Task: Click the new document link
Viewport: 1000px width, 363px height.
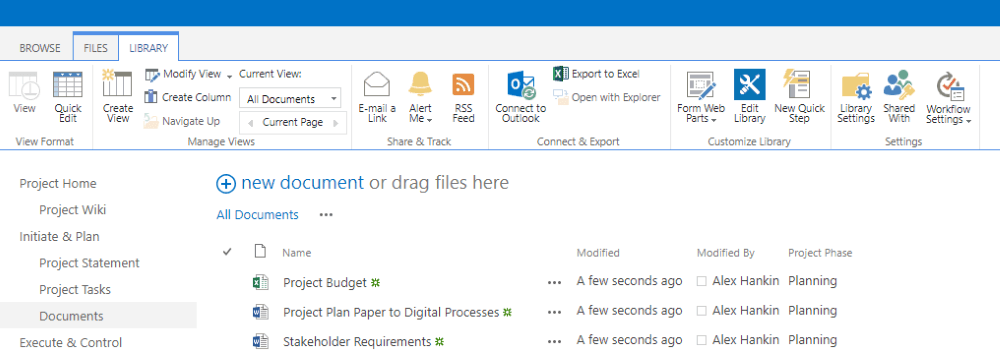Action: click(302, 183)
